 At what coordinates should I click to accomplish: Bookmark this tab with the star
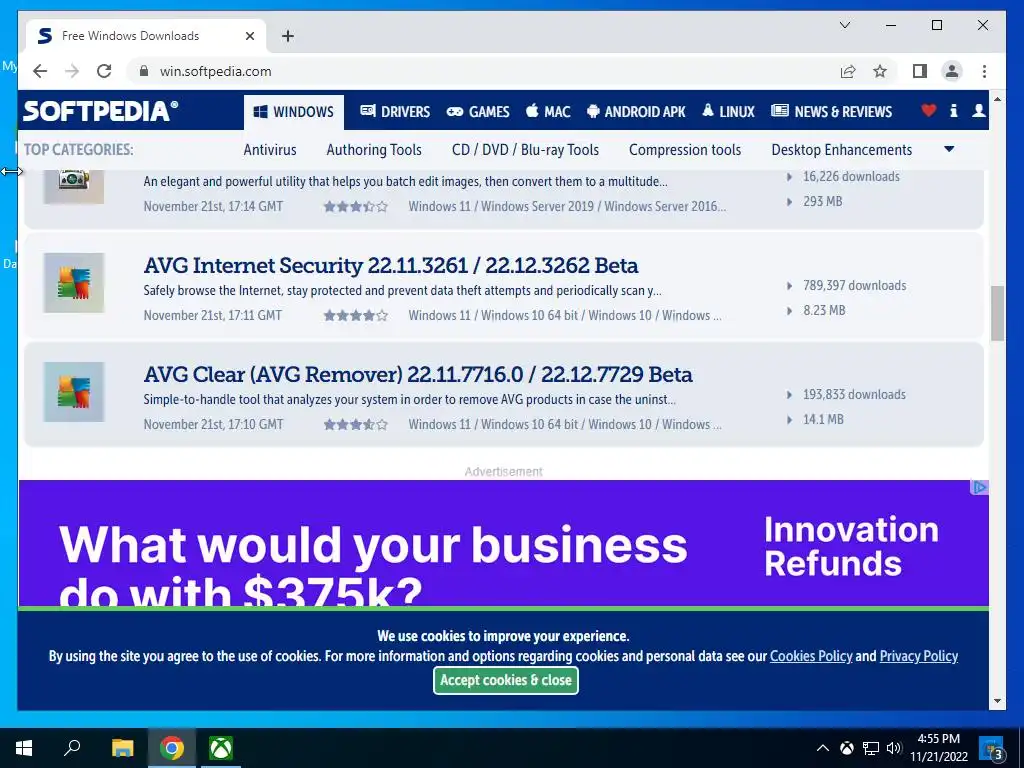click(880, 71)
